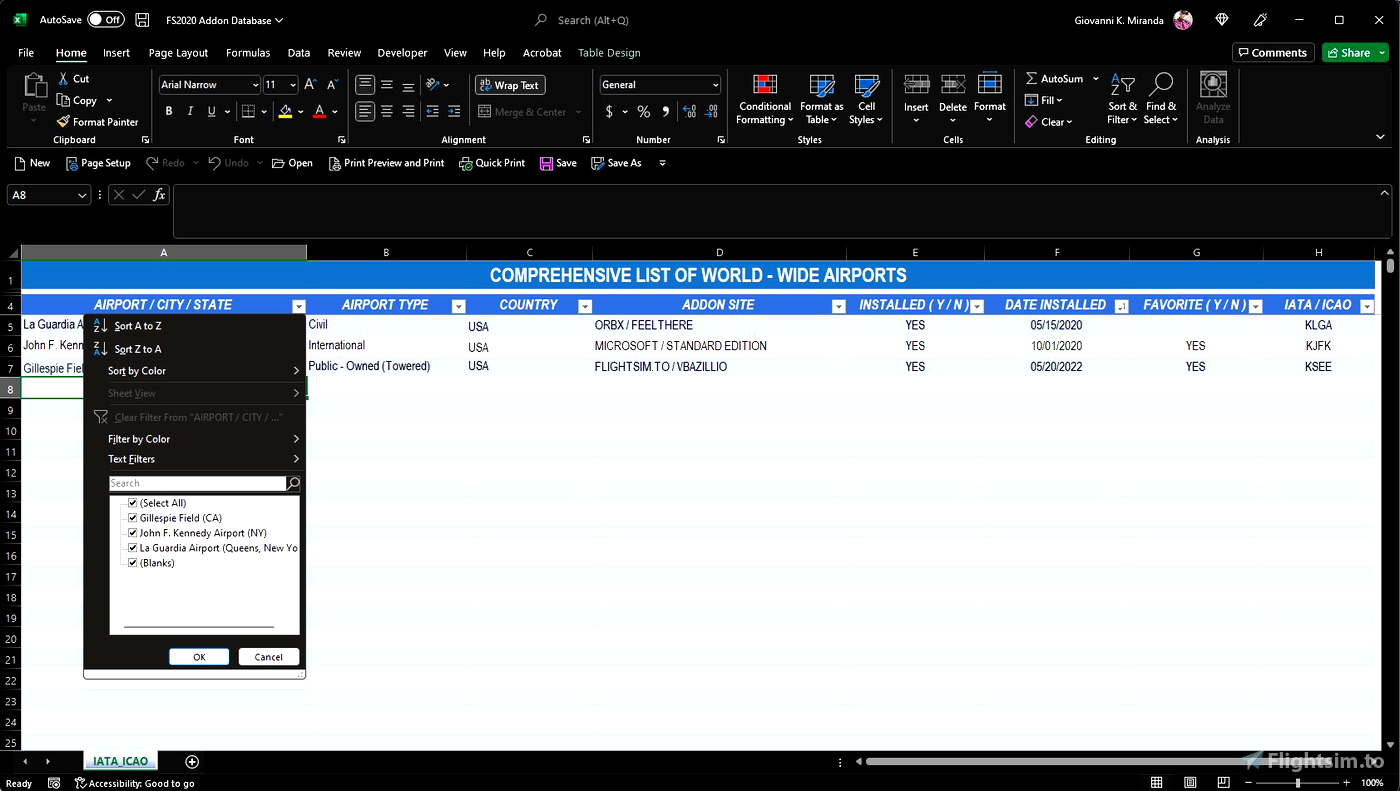Viewport: 1400px width, 791px height.
Task: Click the Quick Print toolbar icon
Action: pos(492,163)
